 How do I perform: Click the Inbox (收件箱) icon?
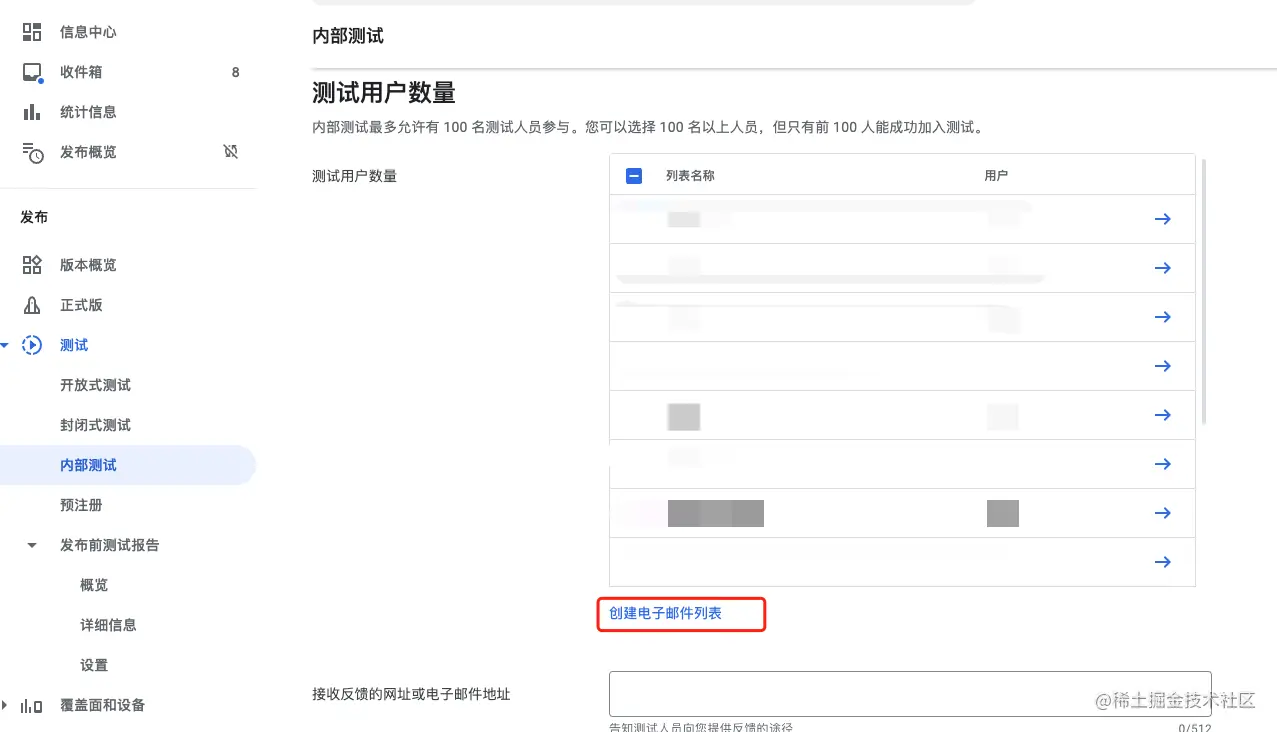tap(32, 72)
